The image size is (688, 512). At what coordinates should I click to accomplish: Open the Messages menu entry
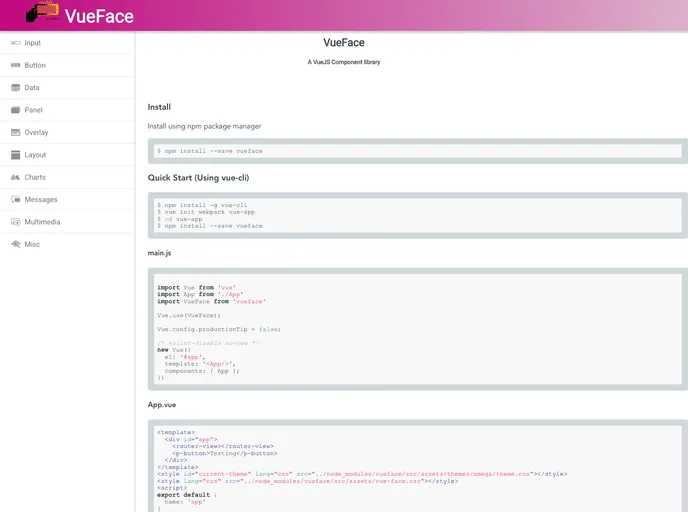coord(41,199)
